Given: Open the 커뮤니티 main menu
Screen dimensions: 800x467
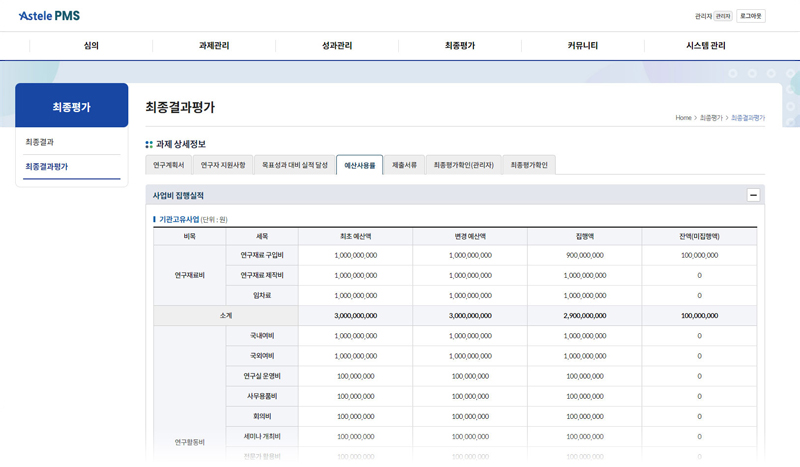Looking at the screenshot, I should 583,46.
